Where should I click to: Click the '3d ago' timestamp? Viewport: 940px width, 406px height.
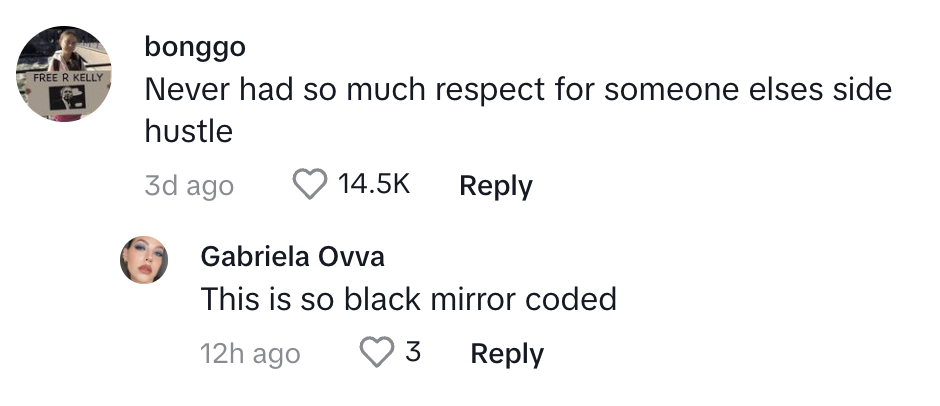[x=189, y=186]
